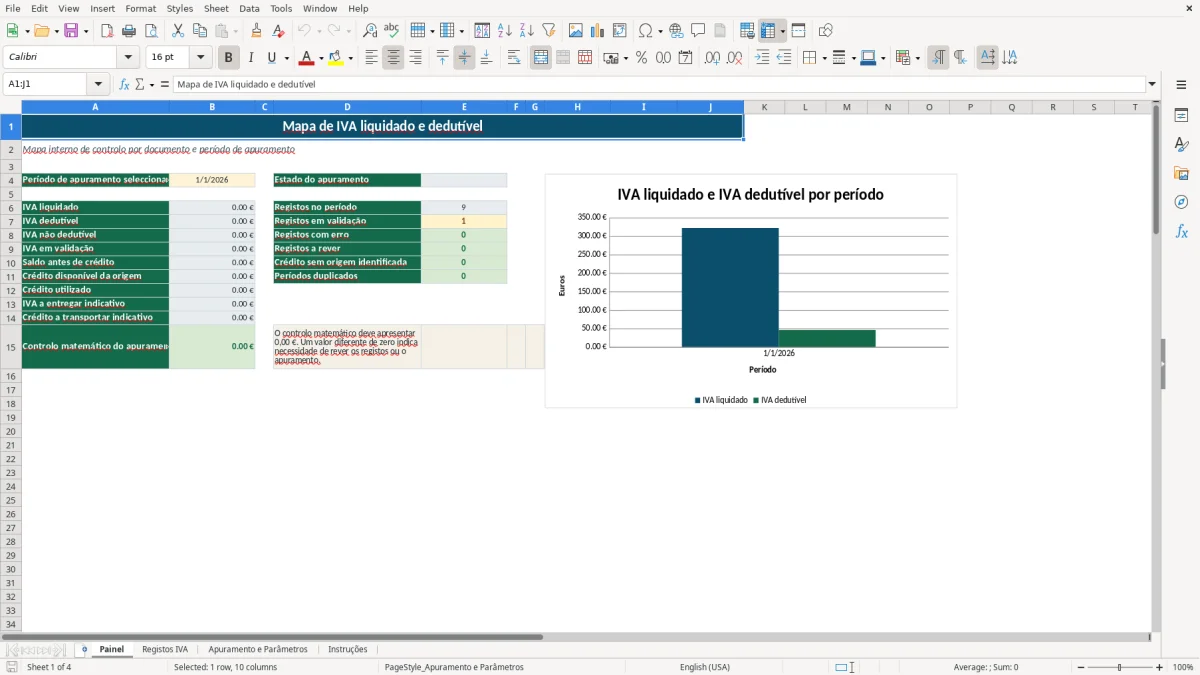Image resolution: width=1200 pixels, height=675 pixels.
Task: Open the Tools menu
Action: click(281, 8)
